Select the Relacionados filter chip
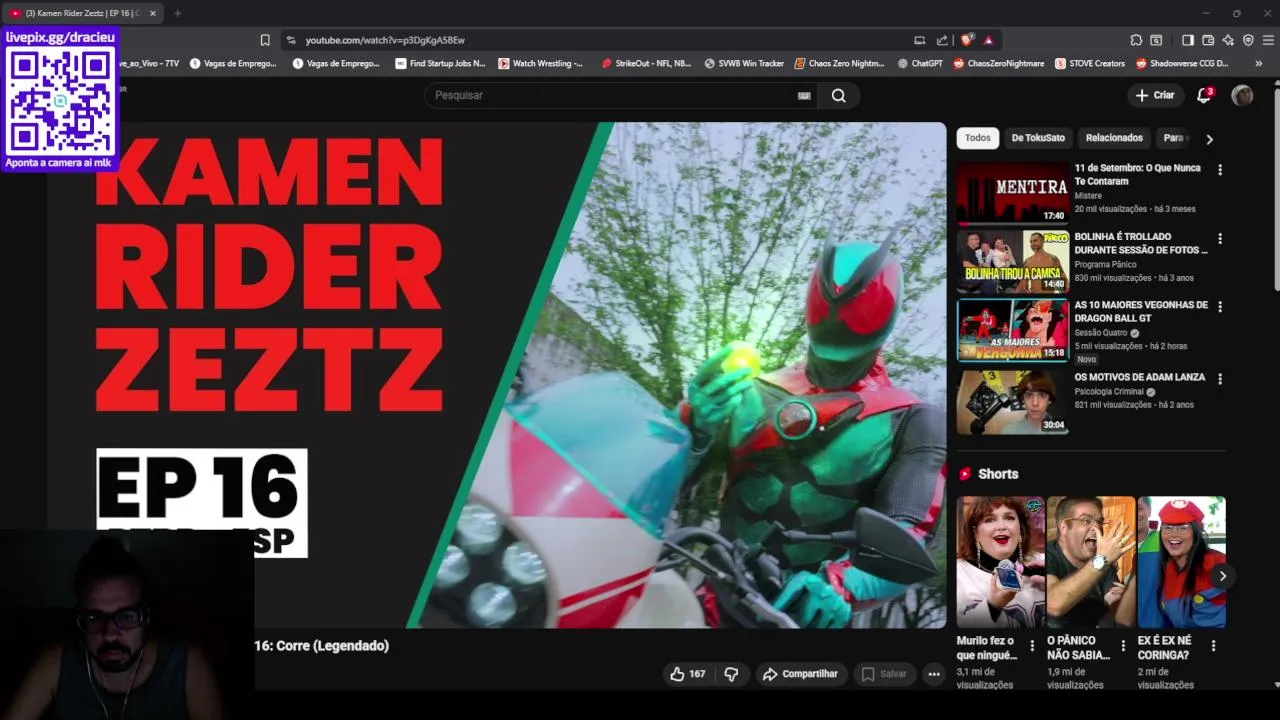The width and height of the screenshot is (1280, 720). coord(1114,138)
